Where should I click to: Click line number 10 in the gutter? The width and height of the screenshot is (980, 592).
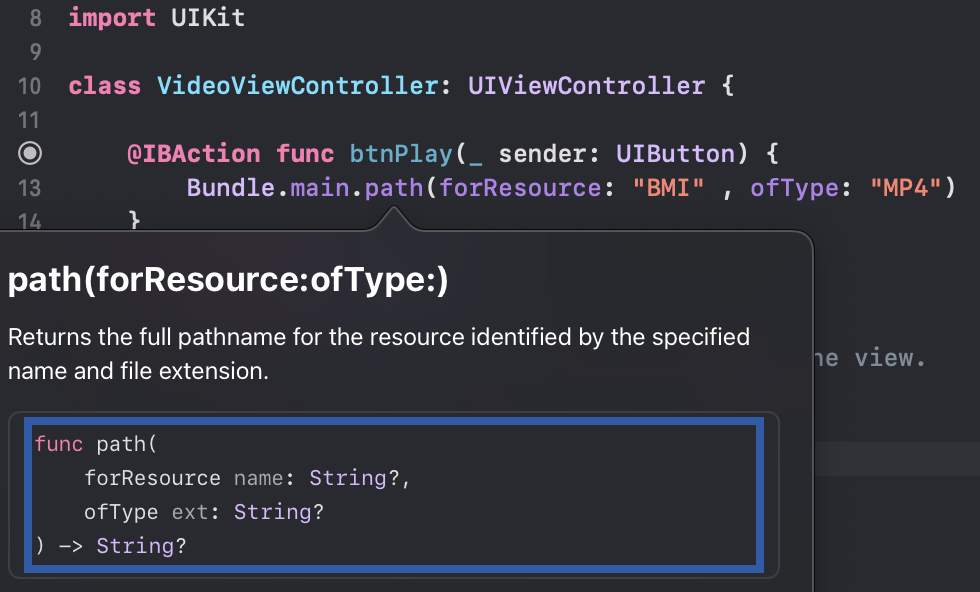click(30, 86)
